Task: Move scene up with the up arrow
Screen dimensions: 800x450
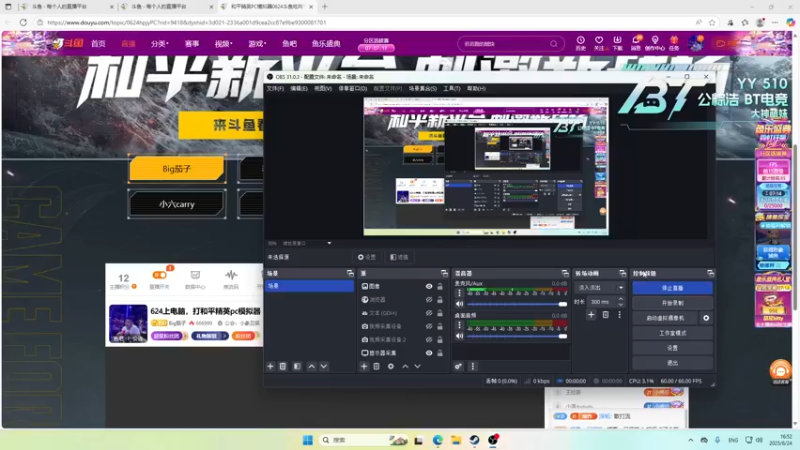Action: [x=311, y=366]
